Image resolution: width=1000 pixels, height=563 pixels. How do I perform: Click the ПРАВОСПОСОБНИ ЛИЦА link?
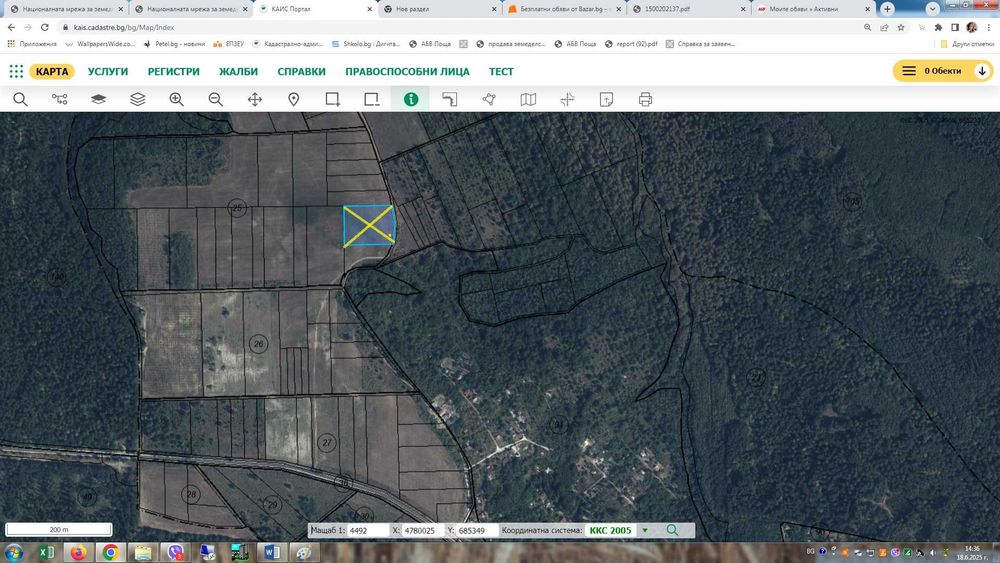point(407,71)
